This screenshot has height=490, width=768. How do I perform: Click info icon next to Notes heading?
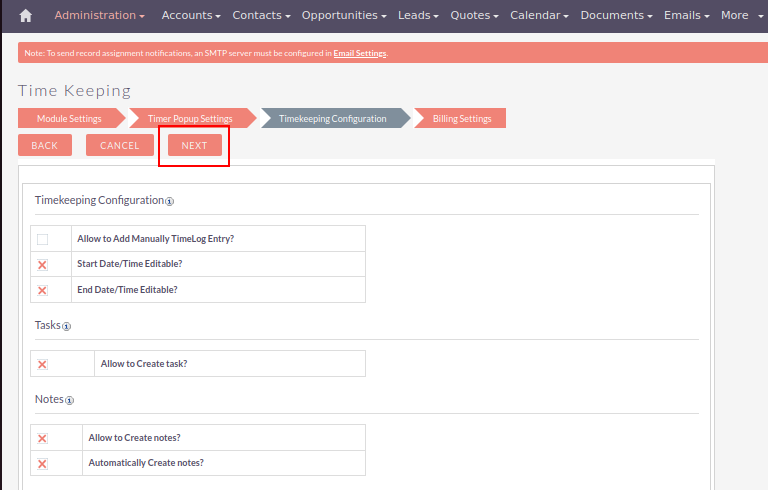click(x=69, y=401)
